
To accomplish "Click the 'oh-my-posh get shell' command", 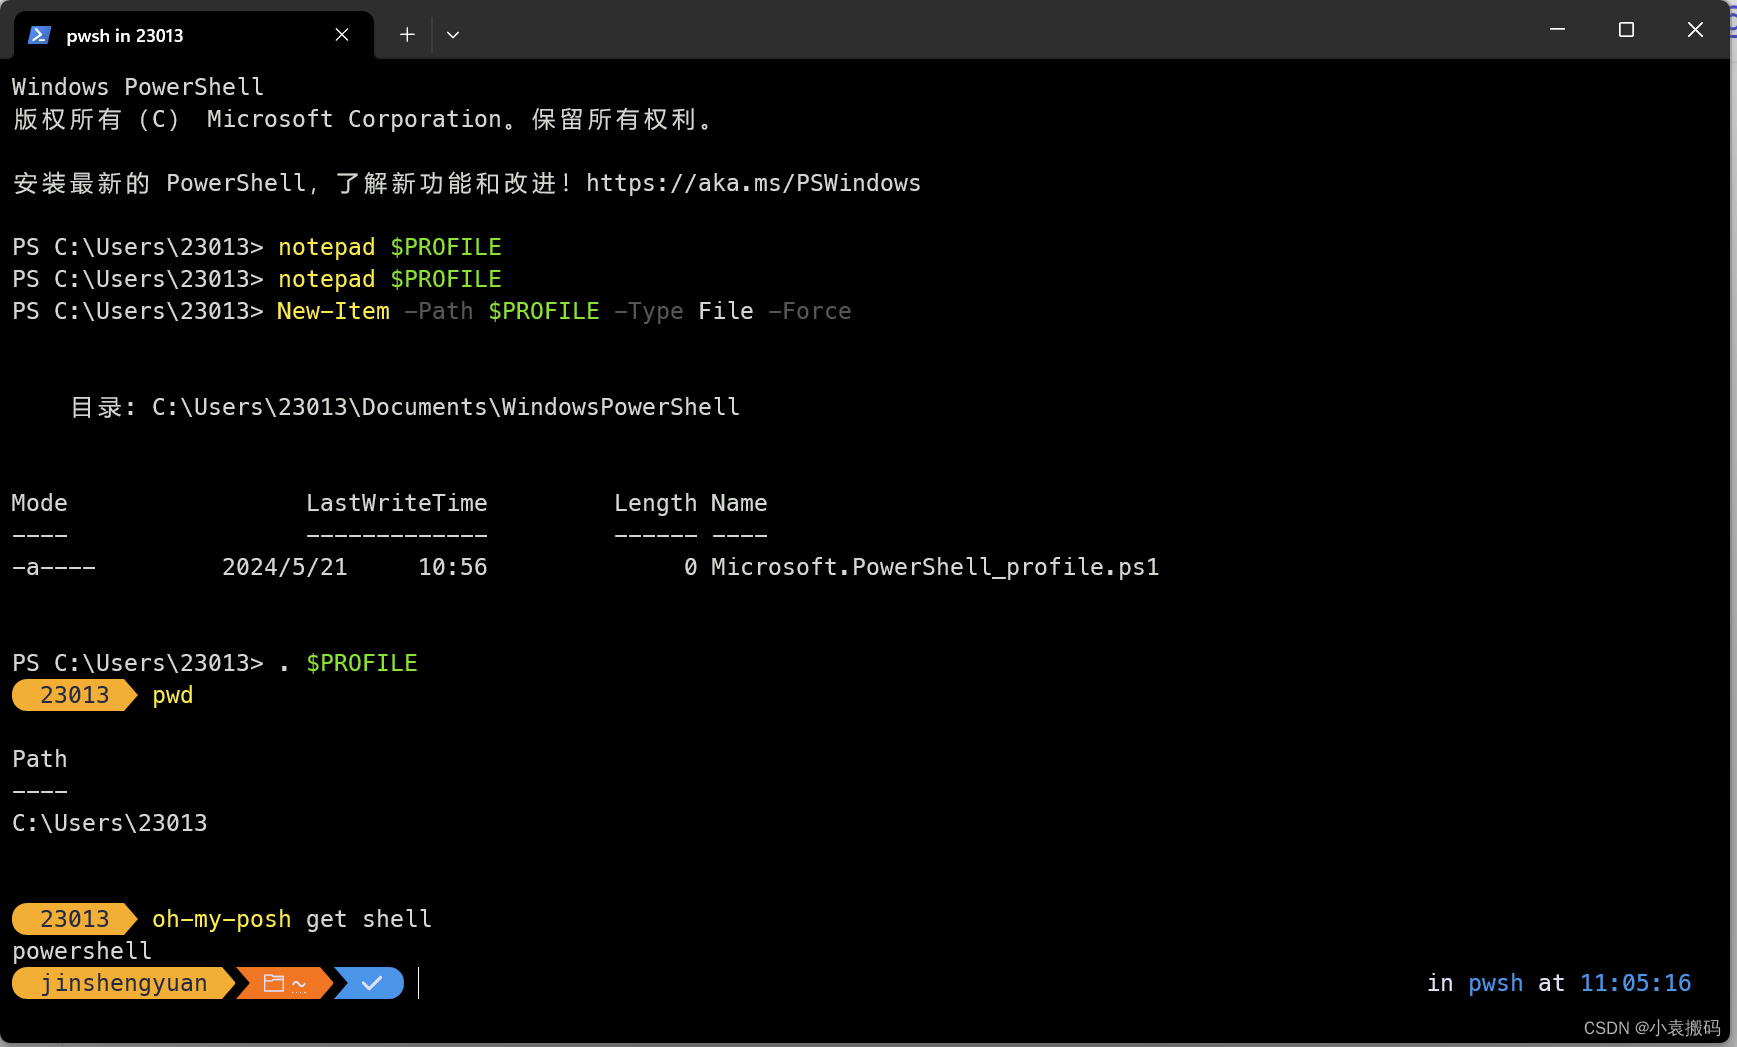I will tap(292, 919).
